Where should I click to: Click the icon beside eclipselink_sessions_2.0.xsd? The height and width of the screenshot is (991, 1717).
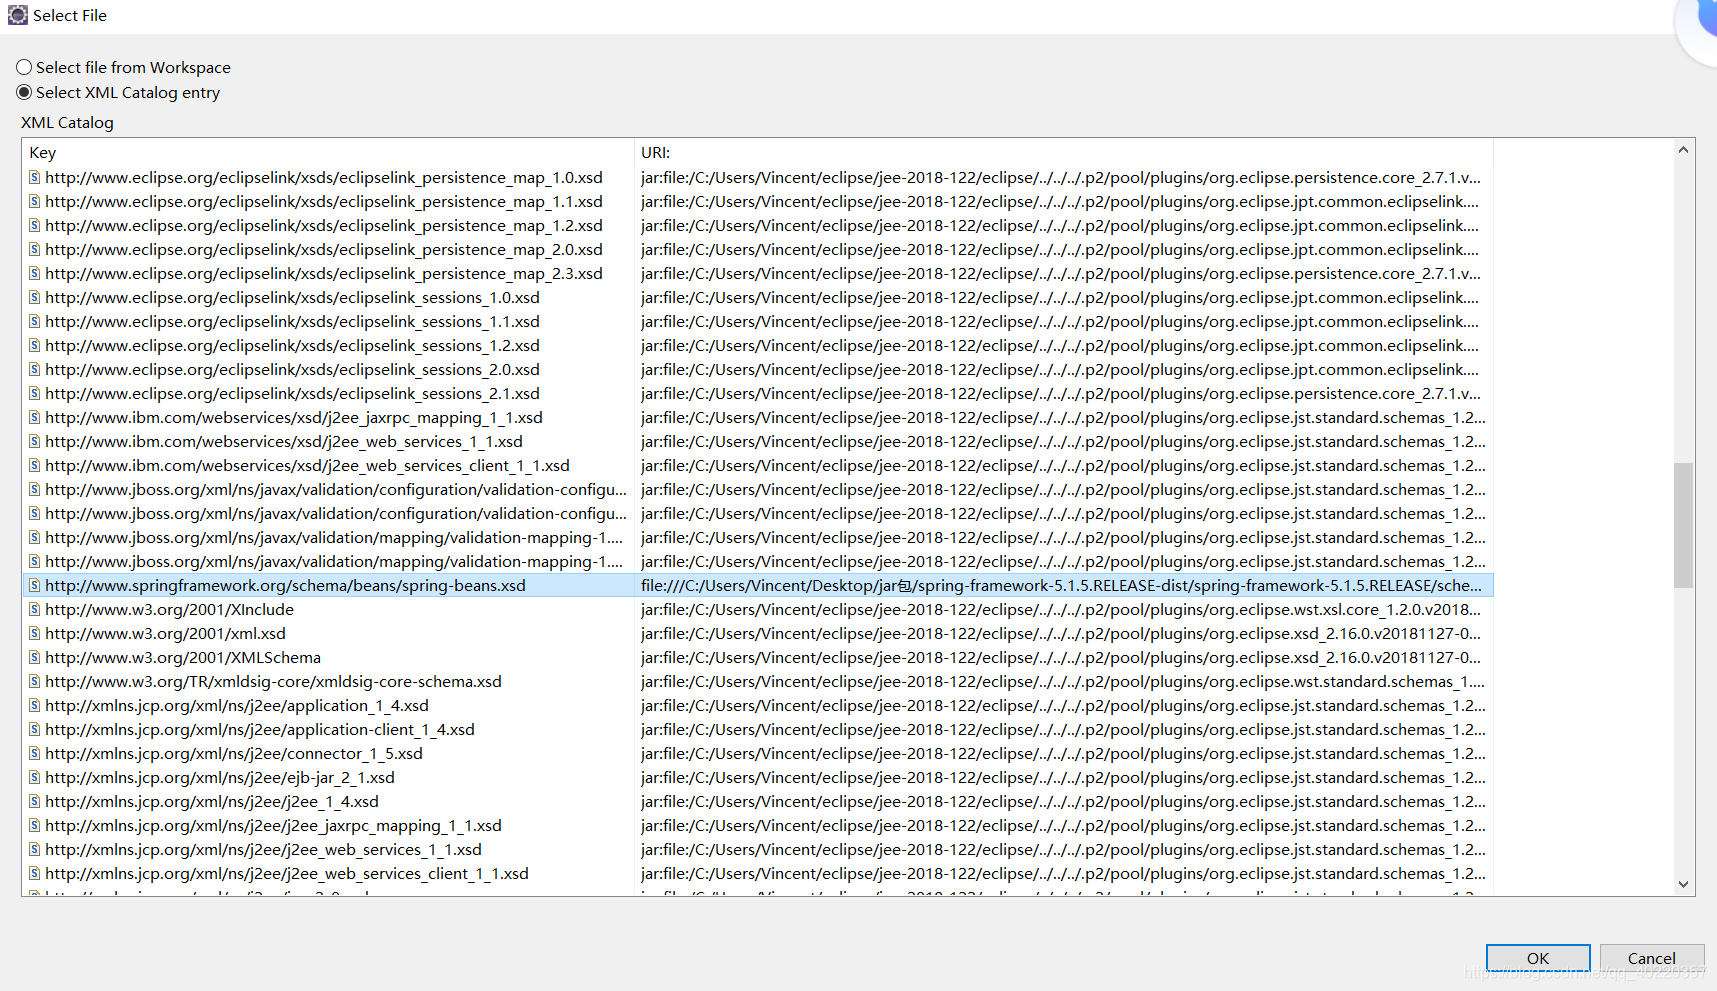tap(35, 370)
